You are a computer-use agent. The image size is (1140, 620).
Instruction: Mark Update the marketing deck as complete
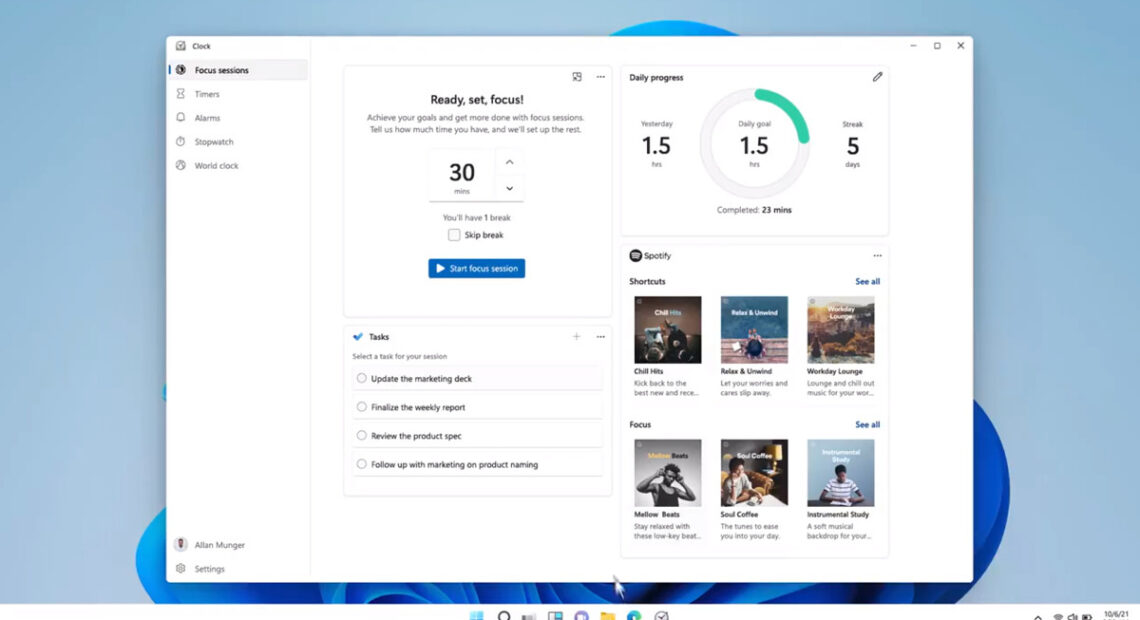click(361, 378)
